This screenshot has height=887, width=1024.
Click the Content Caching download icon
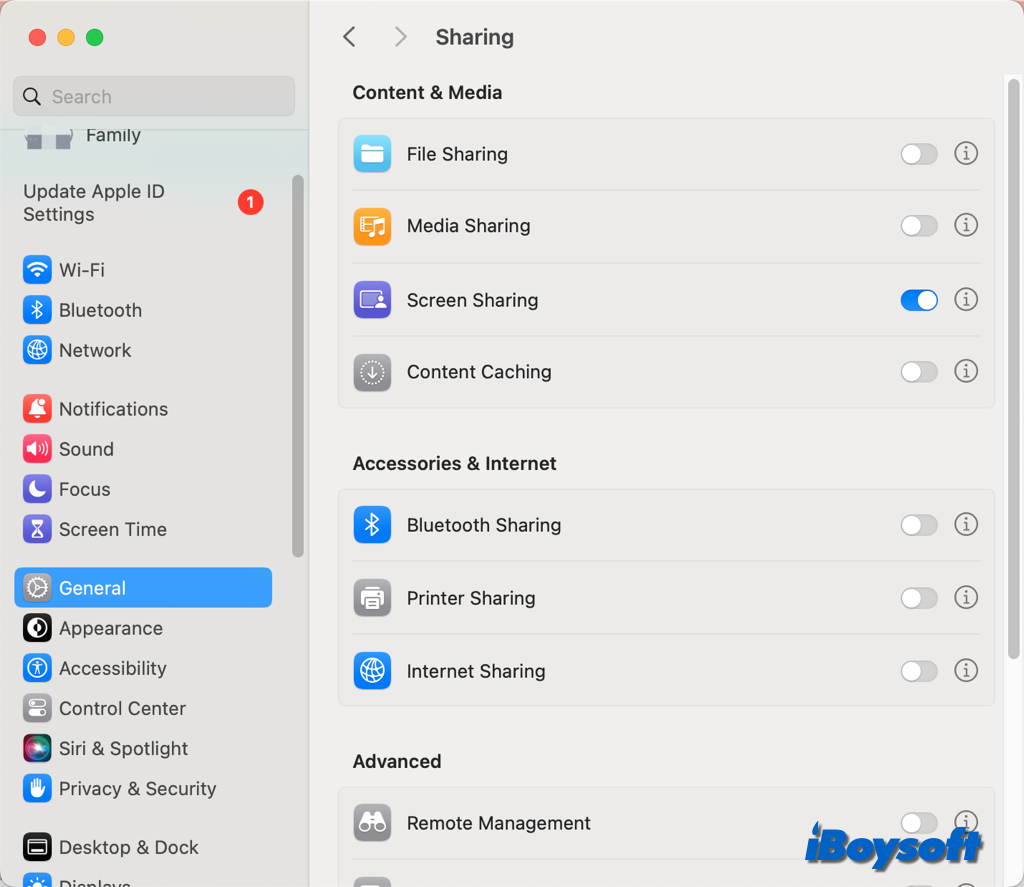click(372, 372)
